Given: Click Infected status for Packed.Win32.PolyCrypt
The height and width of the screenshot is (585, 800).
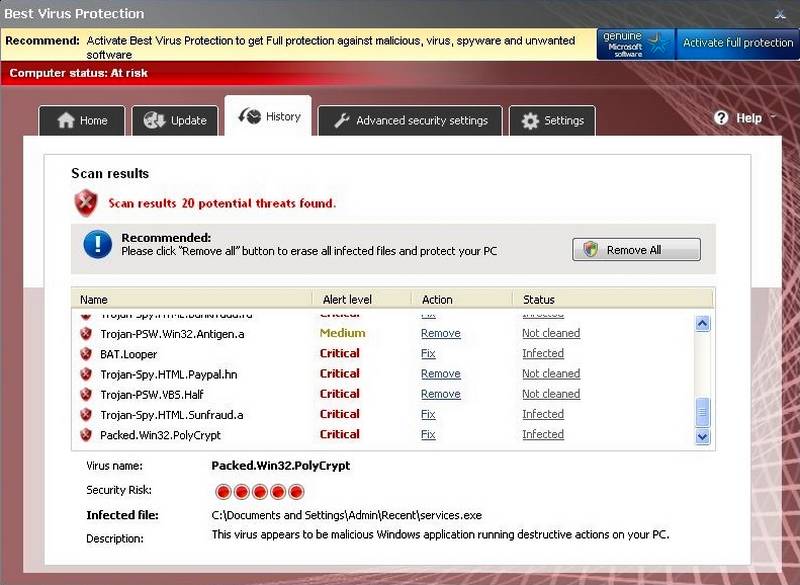Looking at the screenshot, I should pos(543,434).
